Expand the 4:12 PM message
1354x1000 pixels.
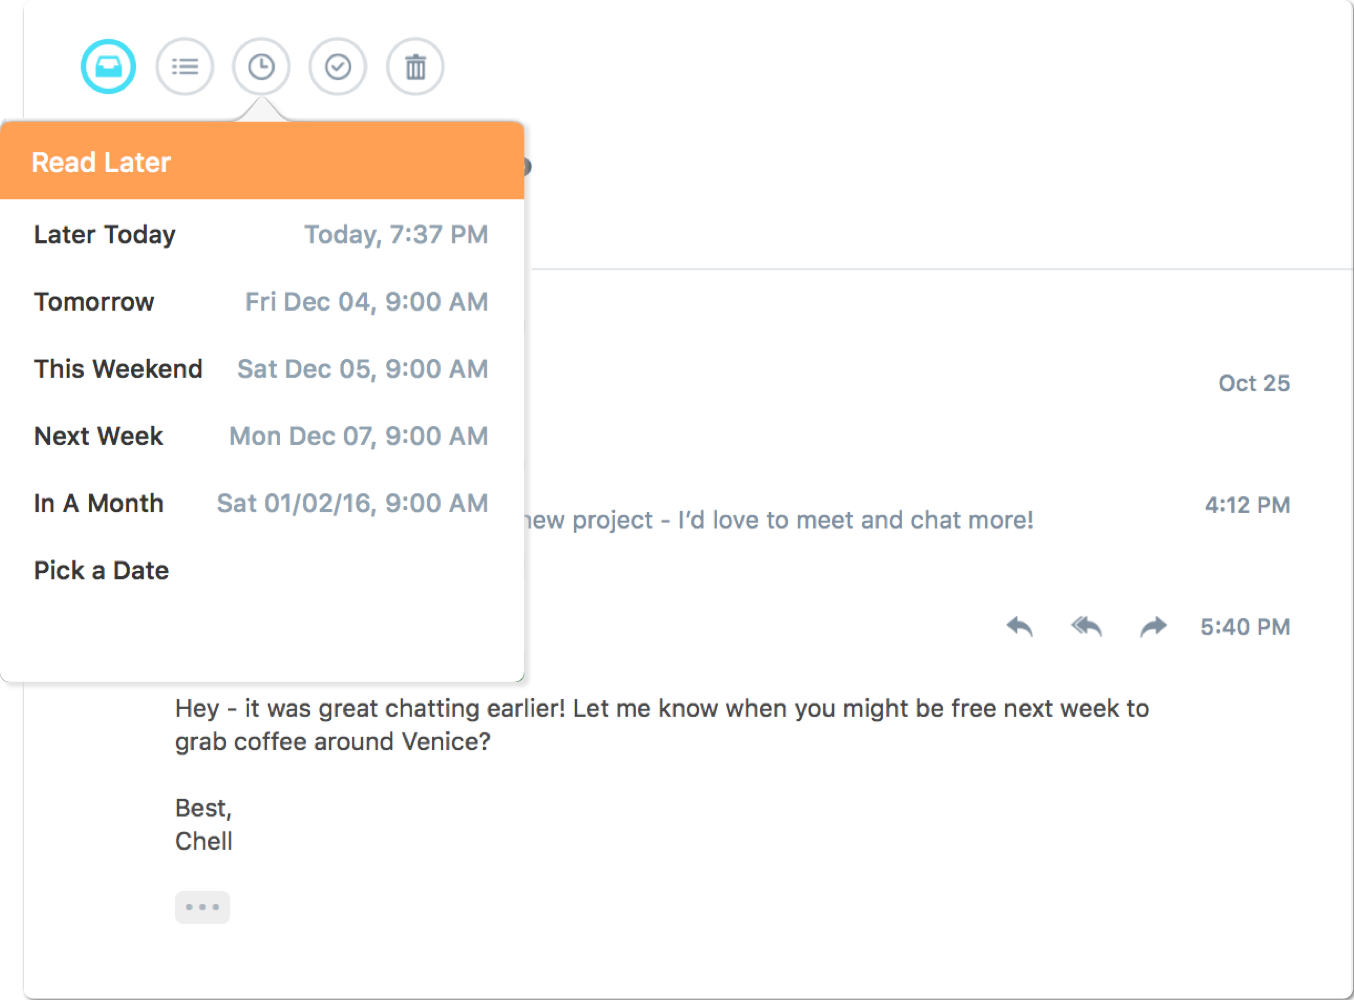1247,505
